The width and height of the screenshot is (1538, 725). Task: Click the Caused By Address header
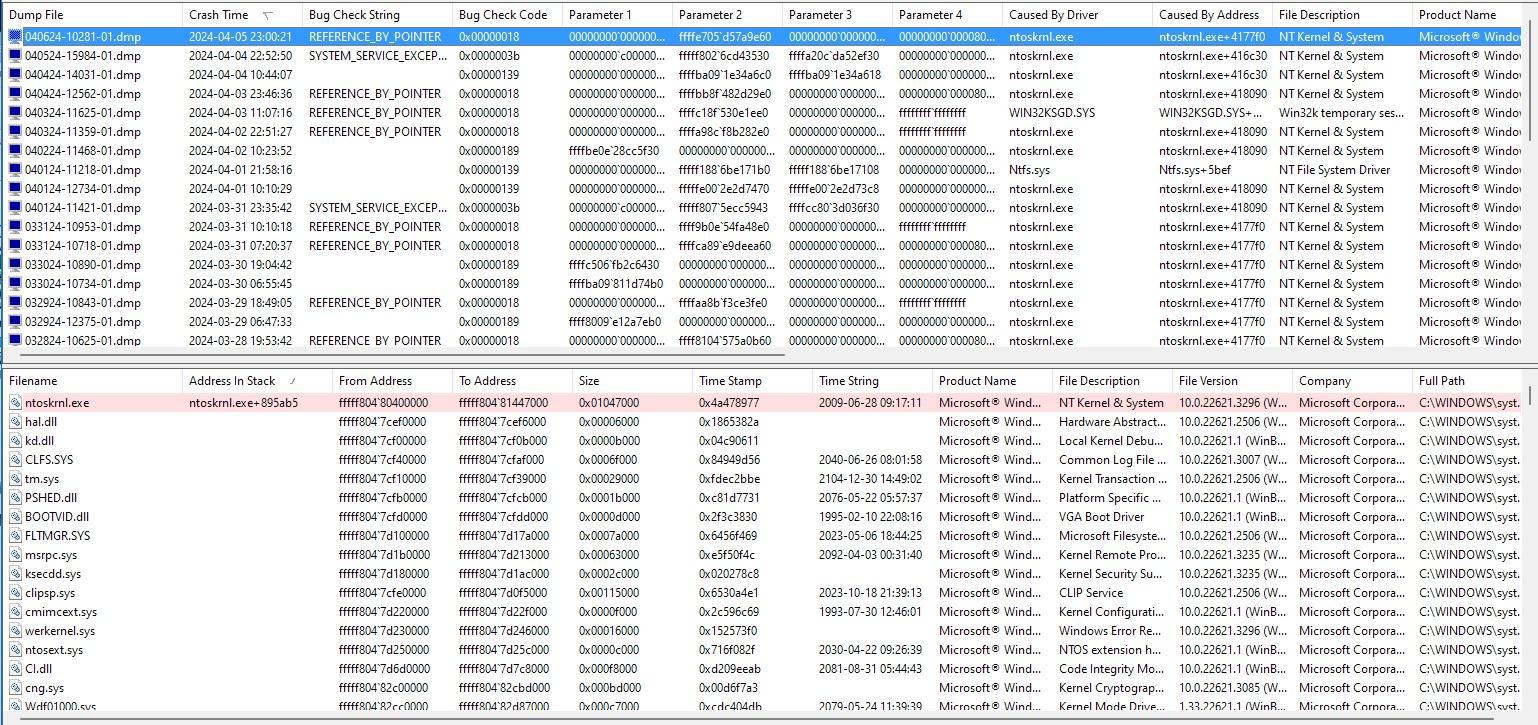[x=1212, y=15]
